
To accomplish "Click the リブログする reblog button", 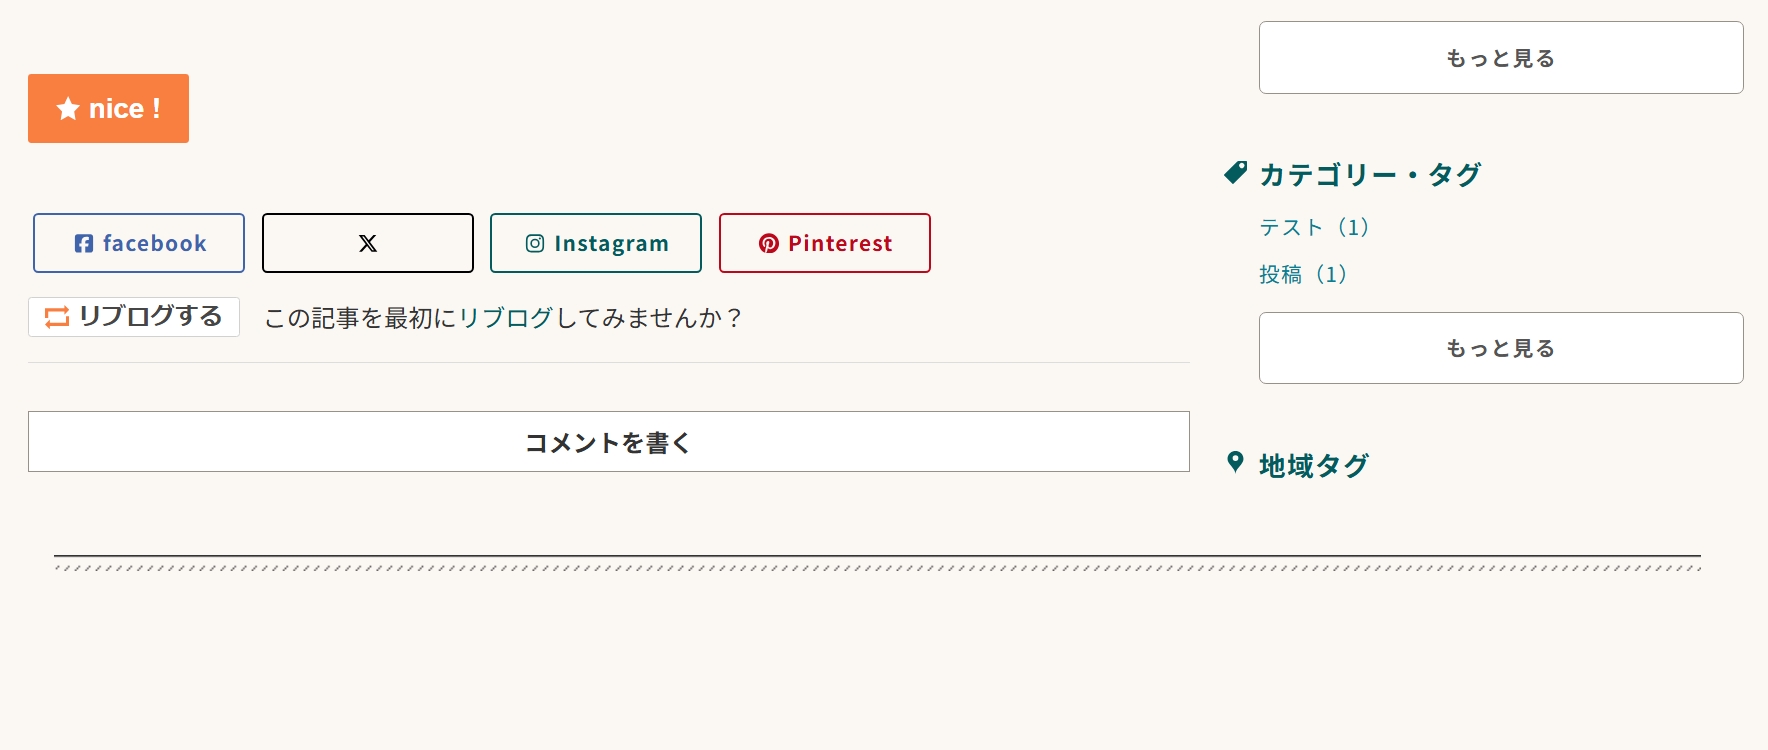I will [x=133, y=317].
